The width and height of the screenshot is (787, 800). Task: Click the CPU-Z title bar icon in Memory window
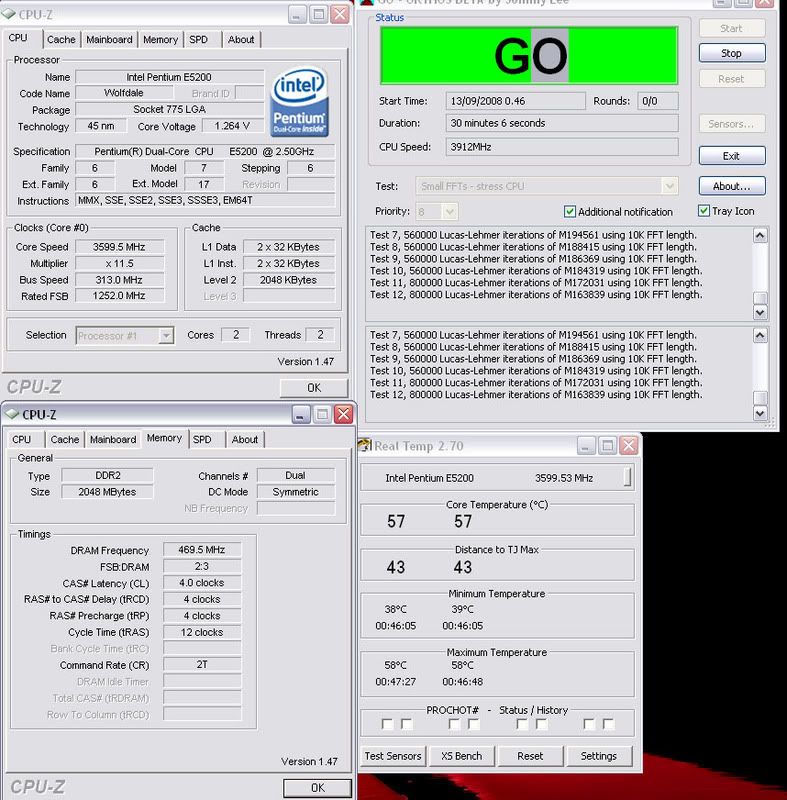12,414
